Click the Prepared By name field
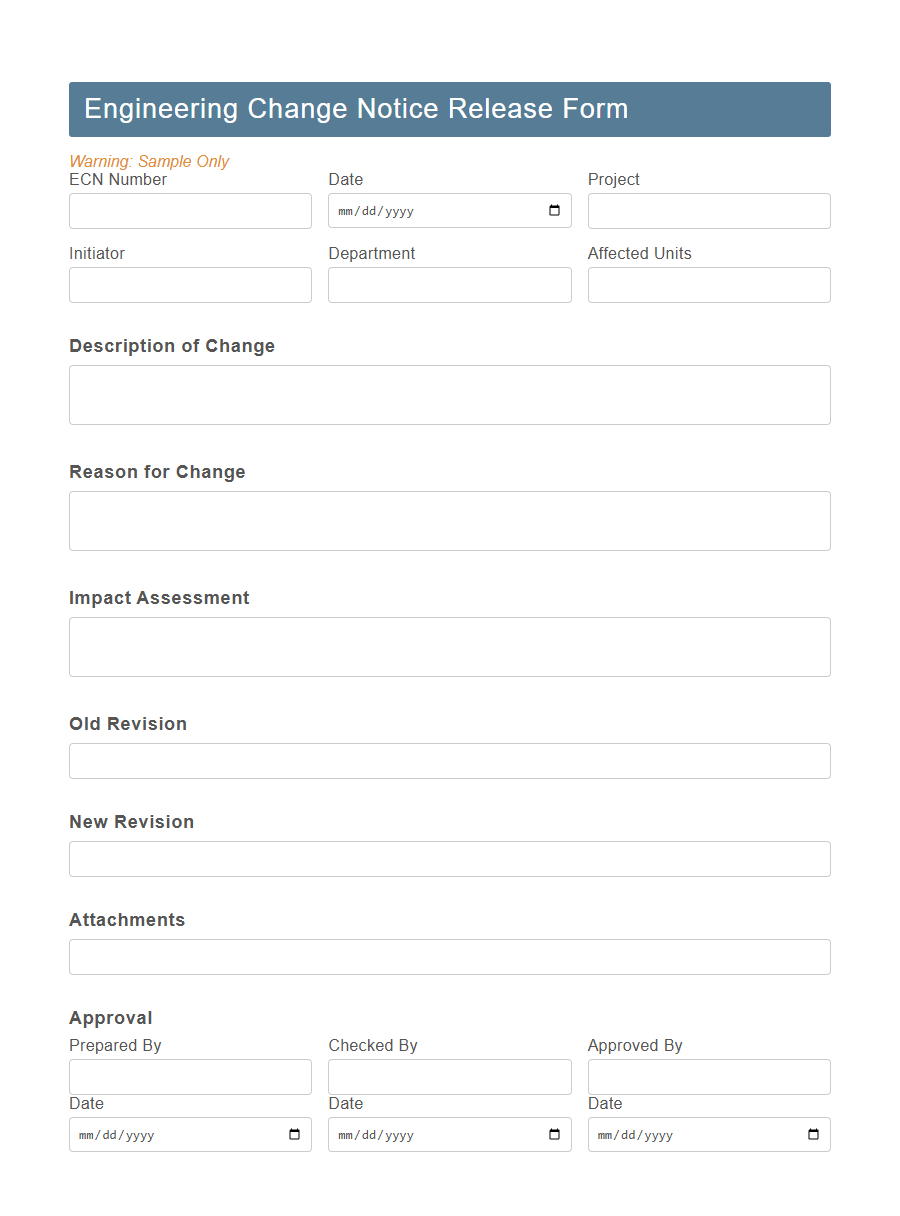The height and width of the screenshot is (1216, 900). [x=190, y=1077]
